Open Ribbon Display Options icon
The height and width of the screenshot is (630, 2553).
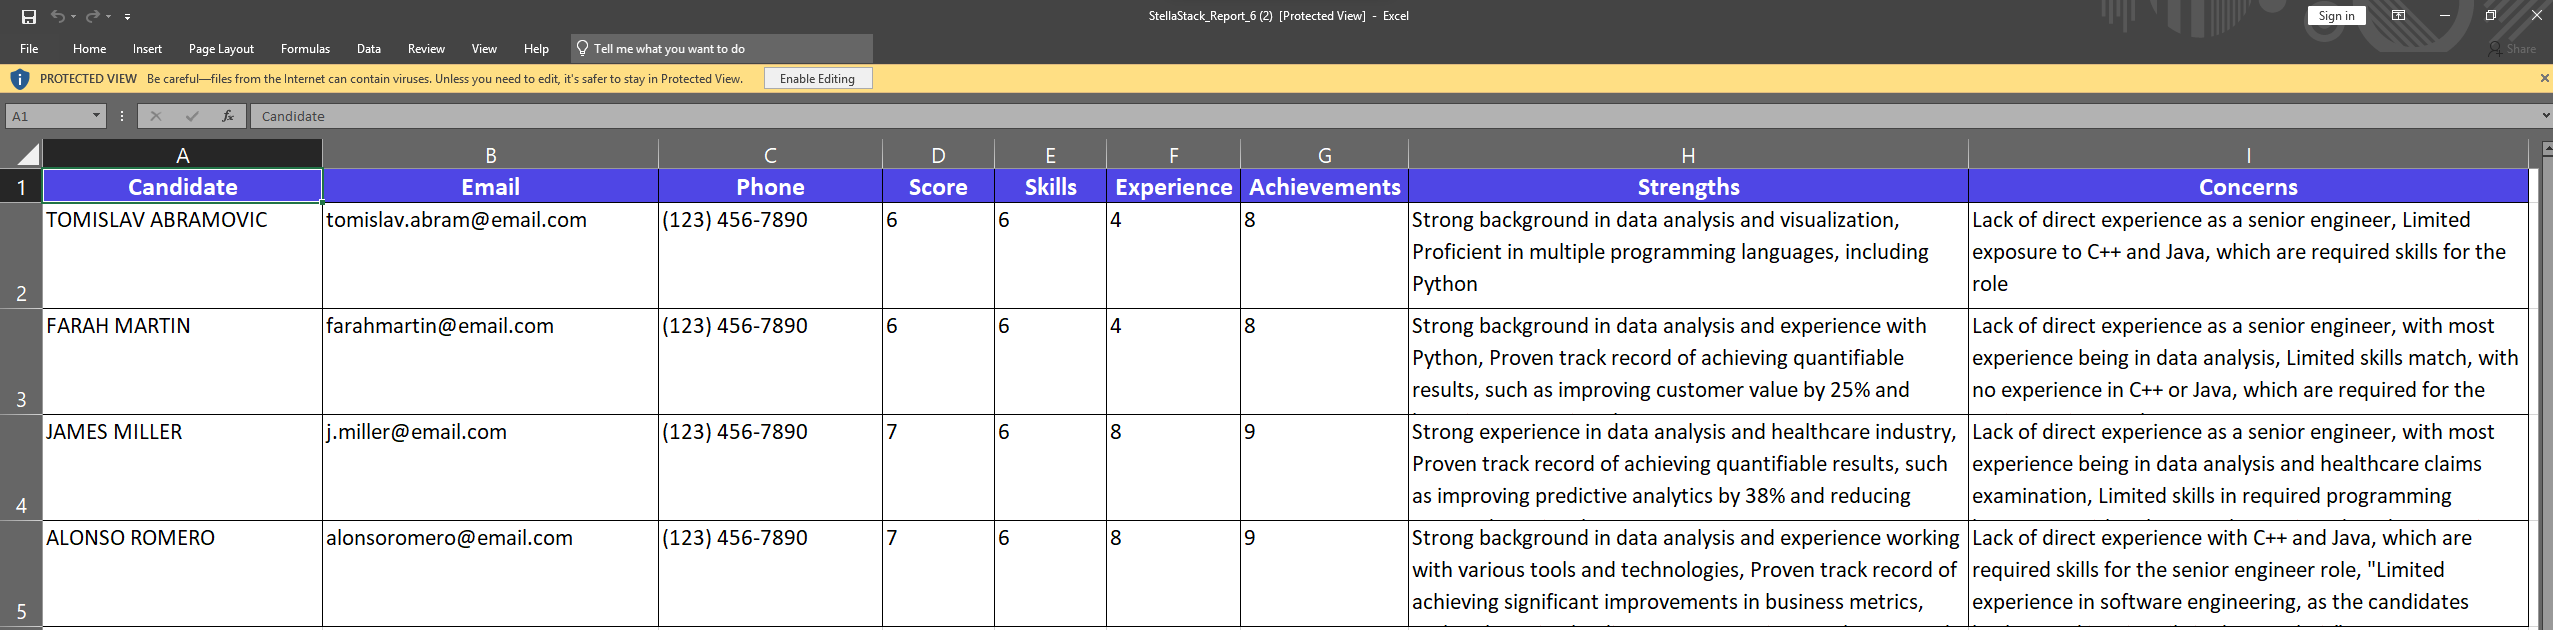(2398, 16)
